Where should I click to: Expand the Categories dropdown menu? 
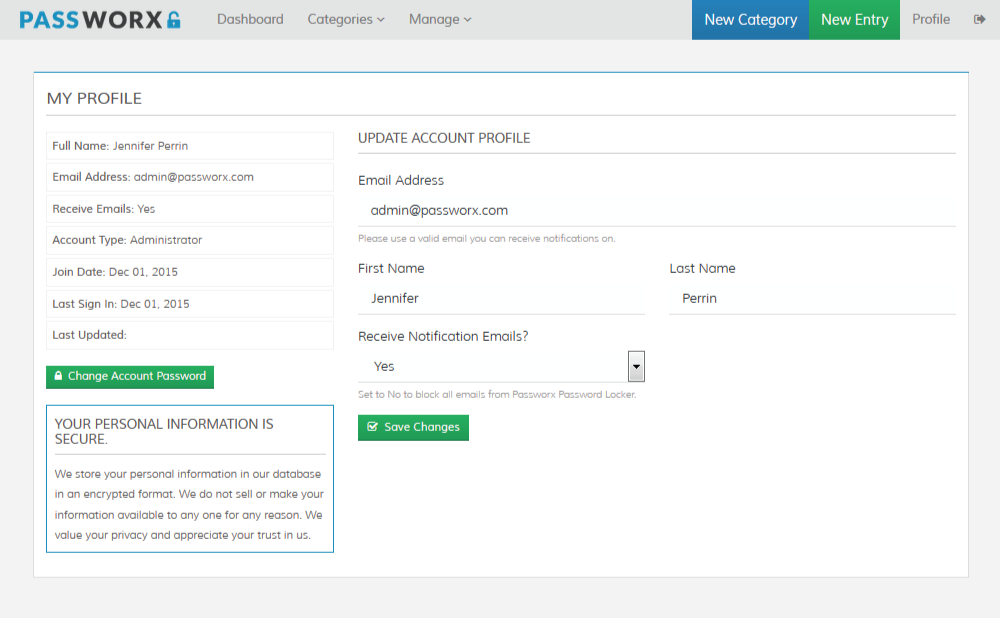(345, 19)
